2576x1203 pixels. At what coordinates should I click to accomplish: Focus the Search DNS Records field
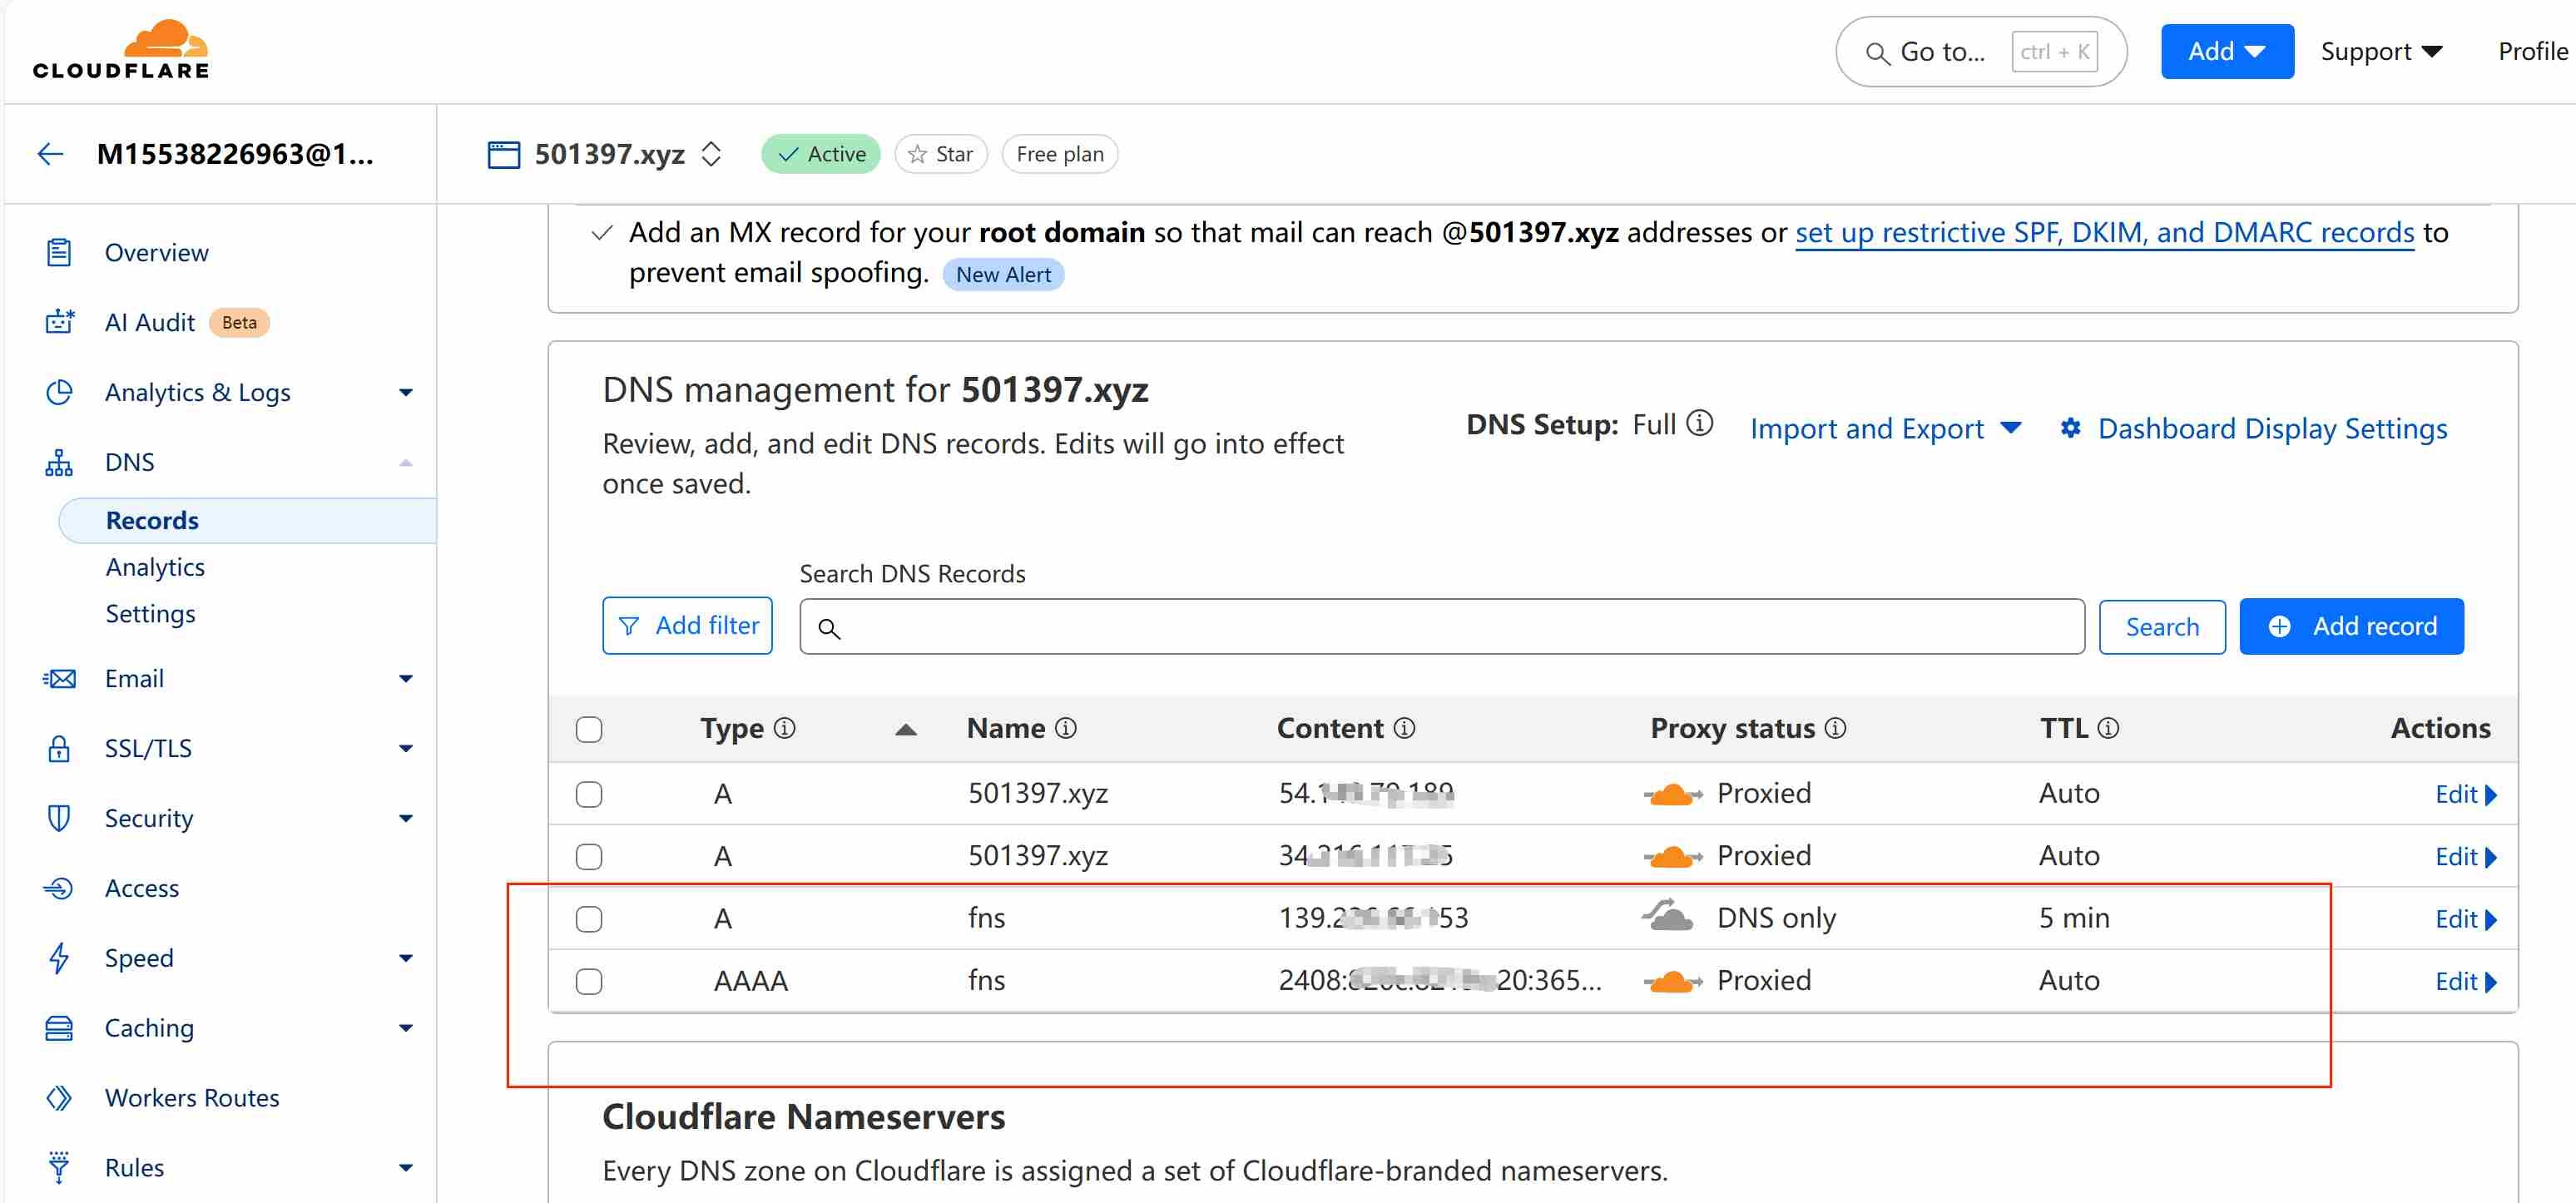point(1442,627)
